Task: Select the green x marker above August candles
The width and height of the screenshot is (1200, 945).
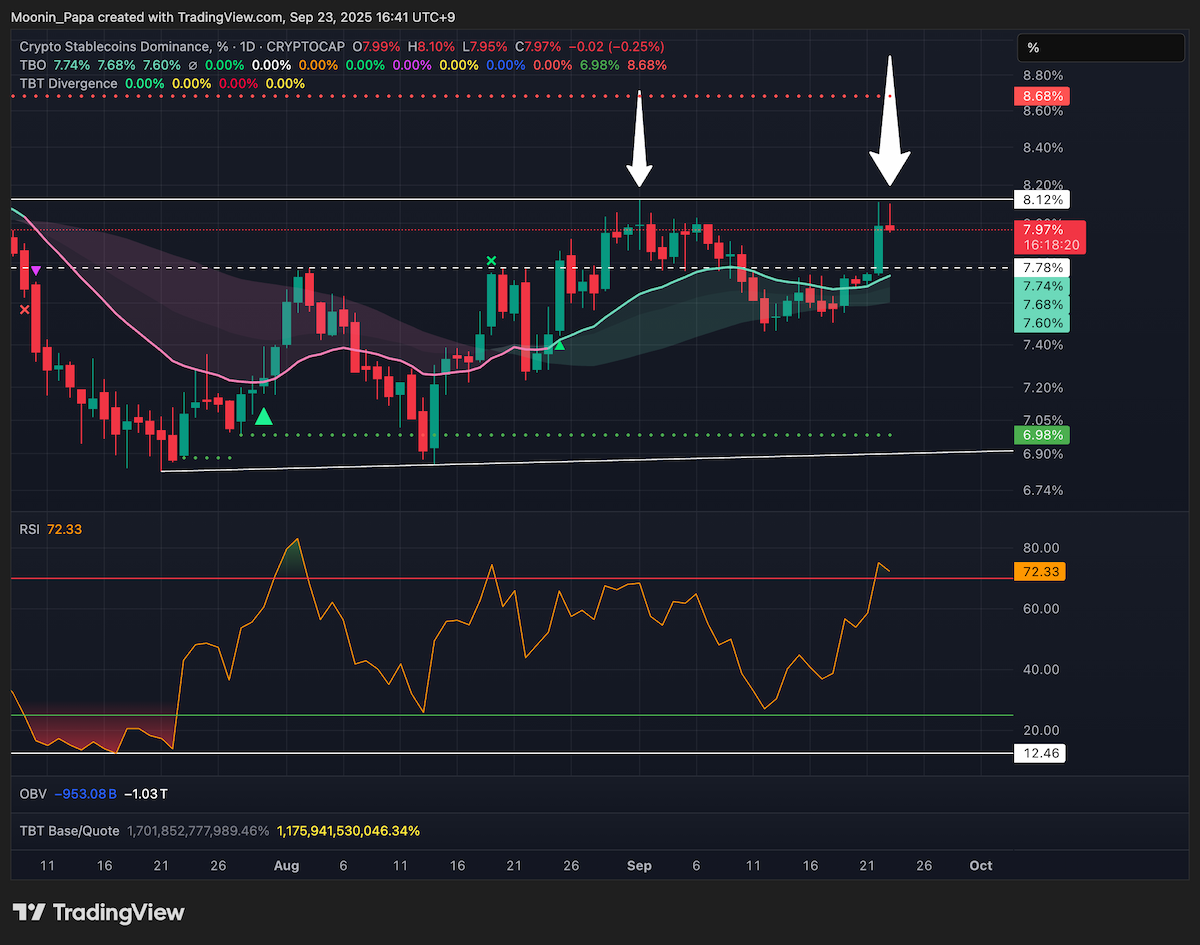Action: click(x=491, y=261)
